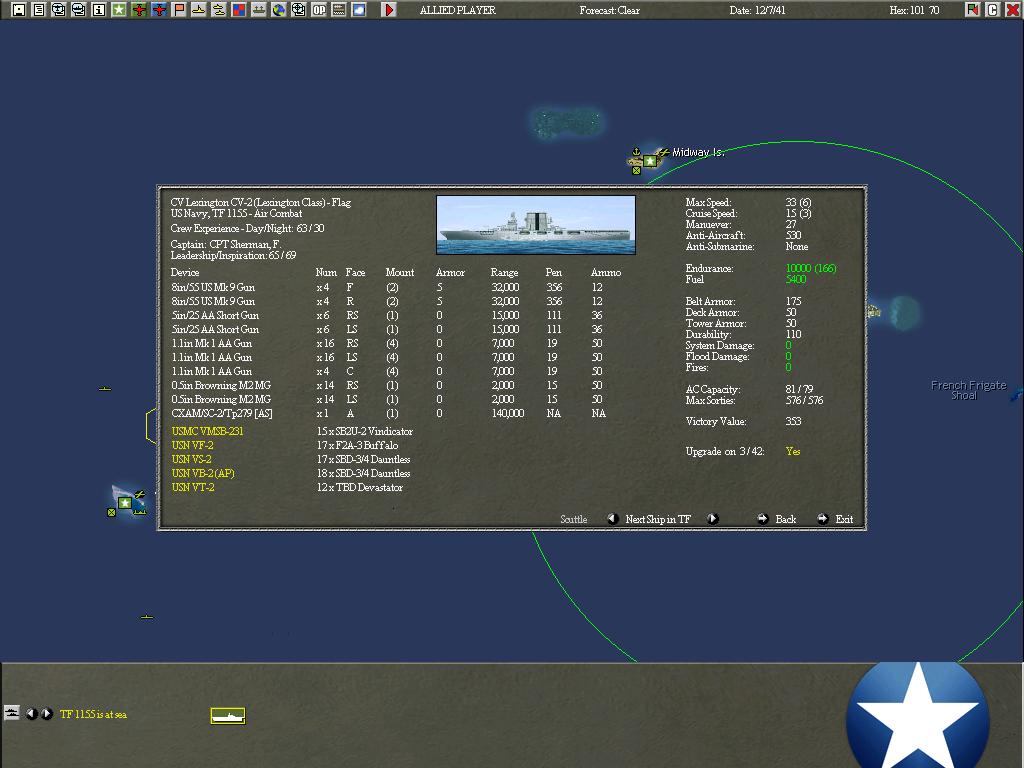Click the face-with-ship naval report icon

tap(78, 10)
